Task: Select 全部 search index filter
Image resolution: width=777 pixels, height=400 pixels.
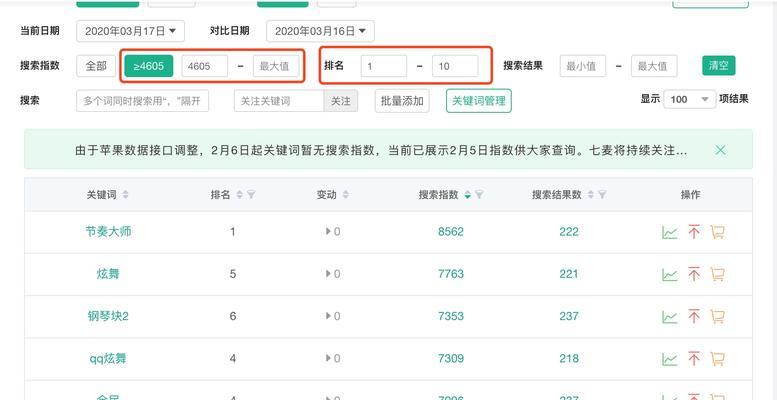Action: coord(96,66)
